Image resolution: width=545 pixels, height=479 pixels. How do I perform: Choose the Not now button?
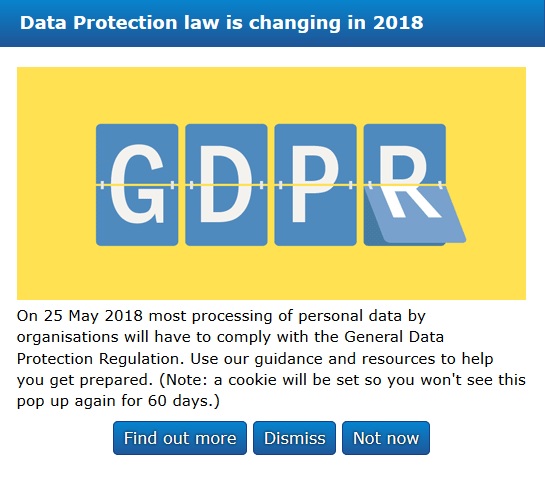click(386, 438)
